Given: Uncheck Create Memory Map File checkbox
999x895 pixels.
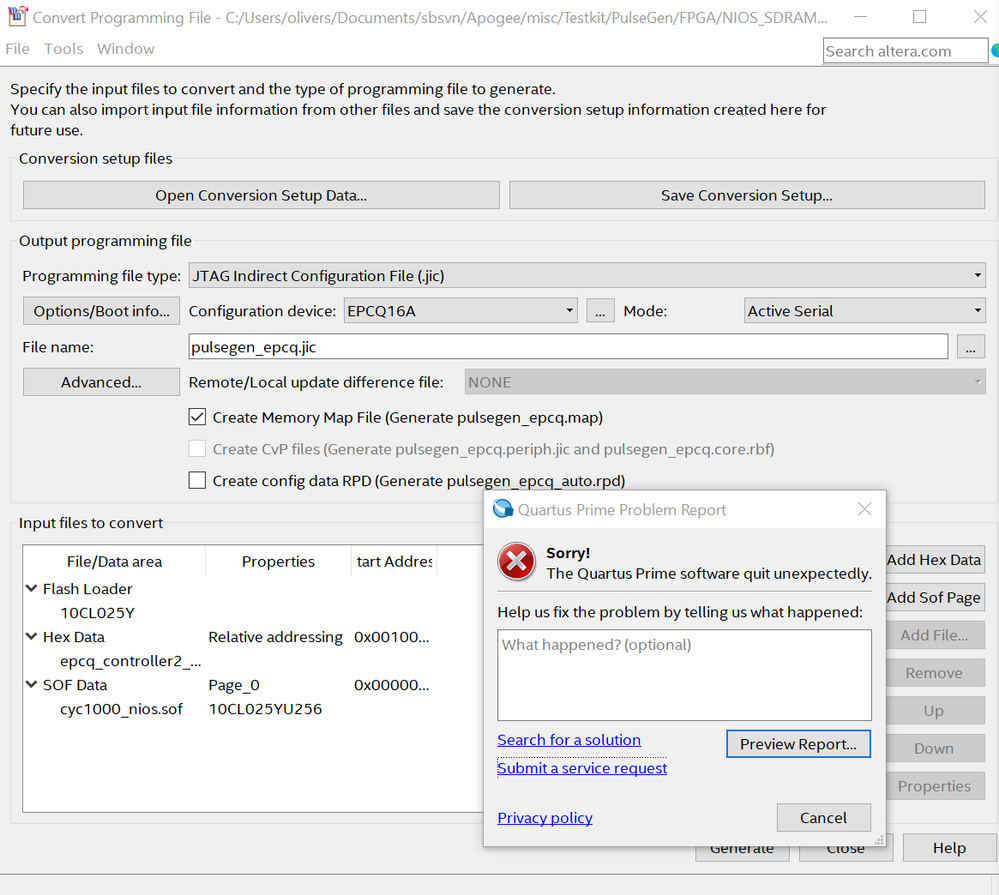Looking at the screenshot, I should 198,417.
